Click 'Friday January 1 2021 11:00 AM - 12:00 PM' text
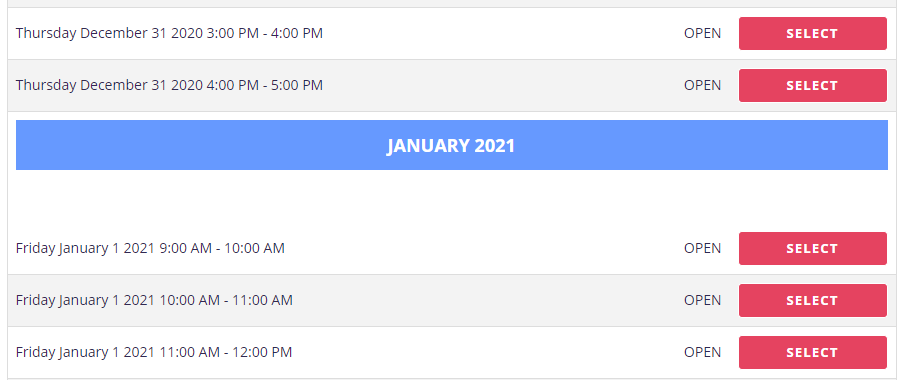 tap(154, 352)
